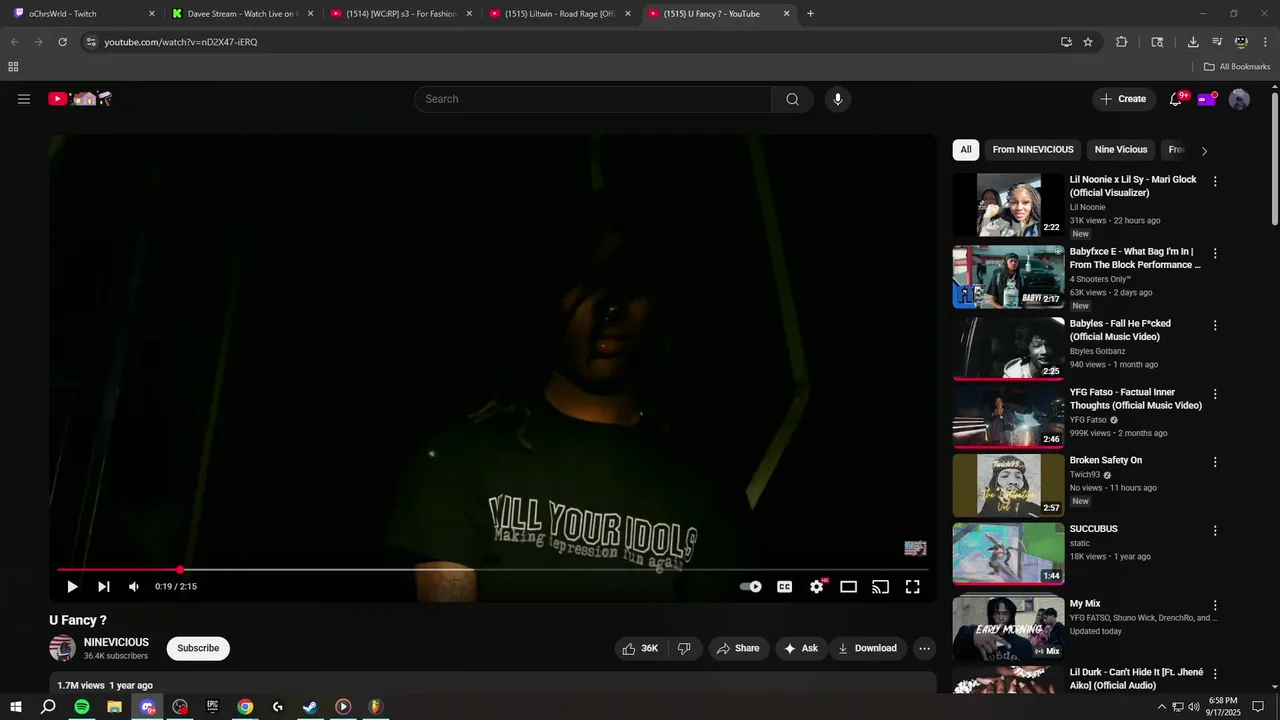Click the Ask AI button

pos(801,648)
